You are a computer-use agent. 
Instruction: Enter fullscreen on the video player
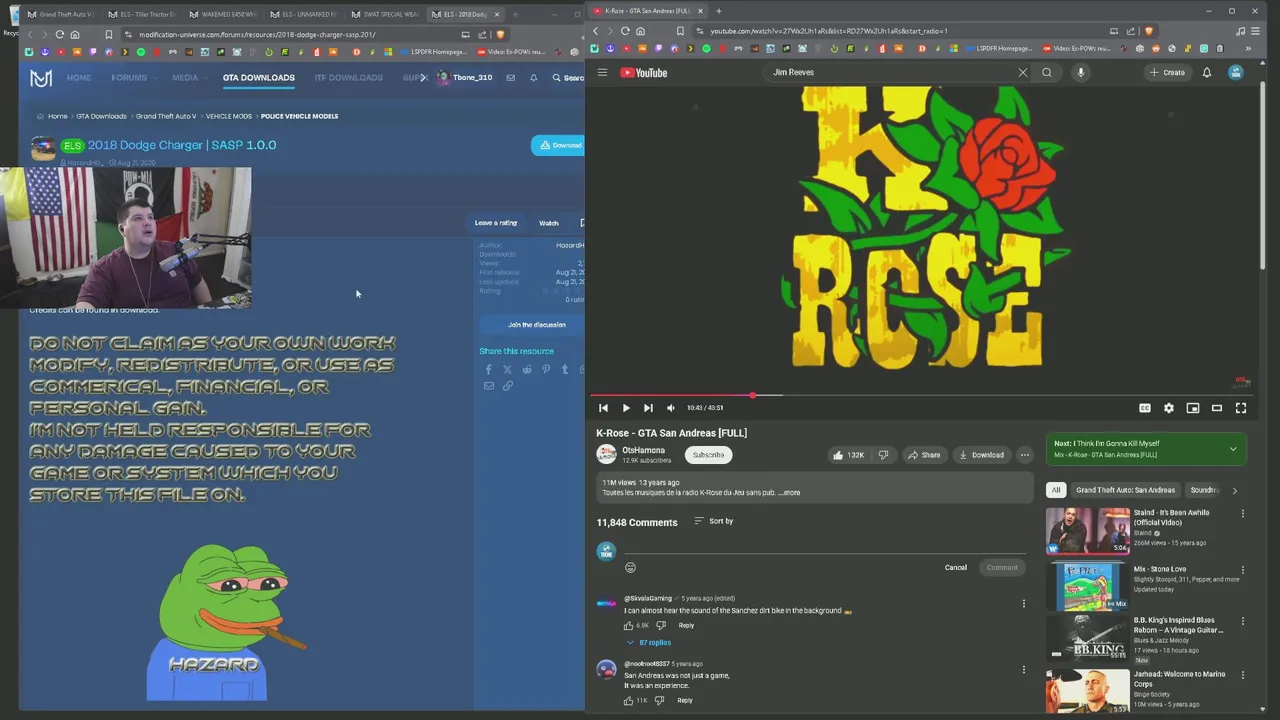pyautogui.click(x=1241, y=408)
